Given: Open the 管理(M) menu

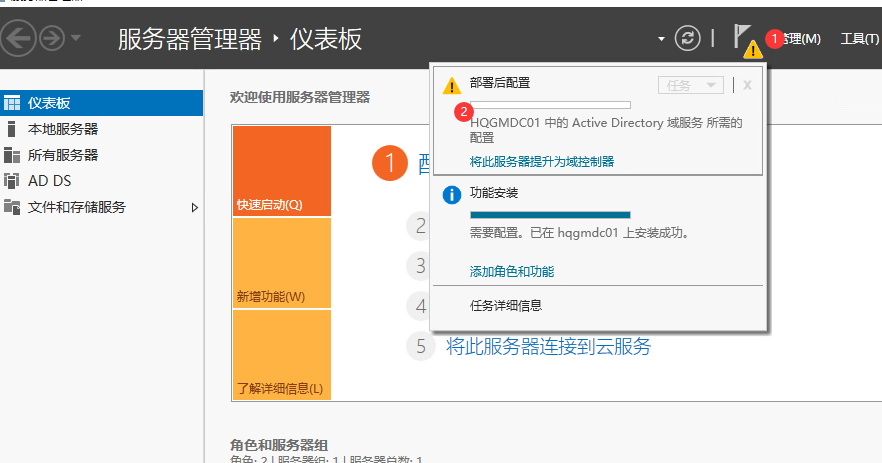Looking at the screenshot, I should click(800, 39).
